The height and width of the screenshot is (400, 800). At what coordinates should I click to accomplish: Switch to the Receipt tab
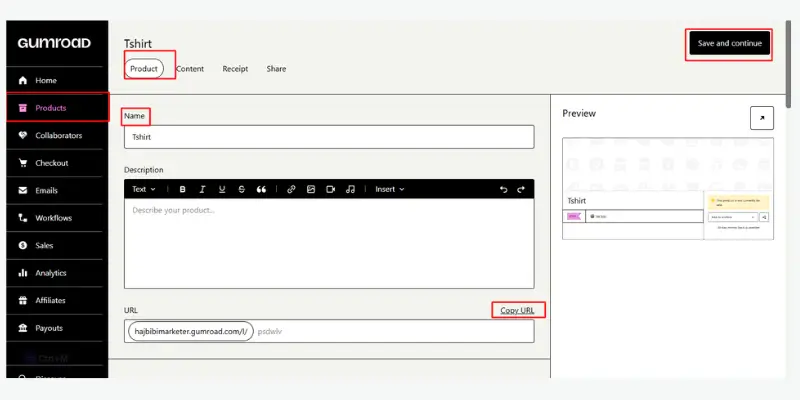point(235,69)
